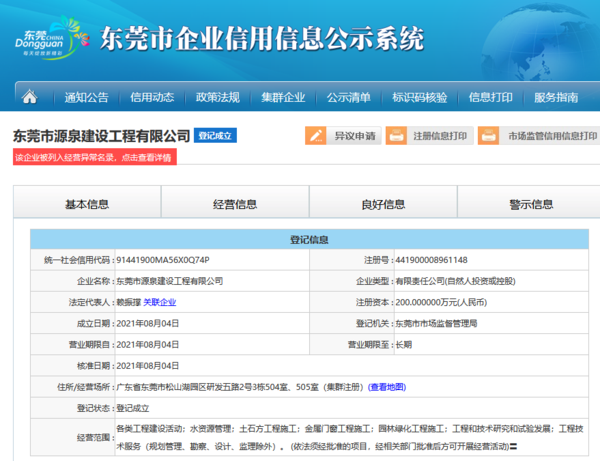Click the 成立日期 value 2021年08月04日

[148, 324]
